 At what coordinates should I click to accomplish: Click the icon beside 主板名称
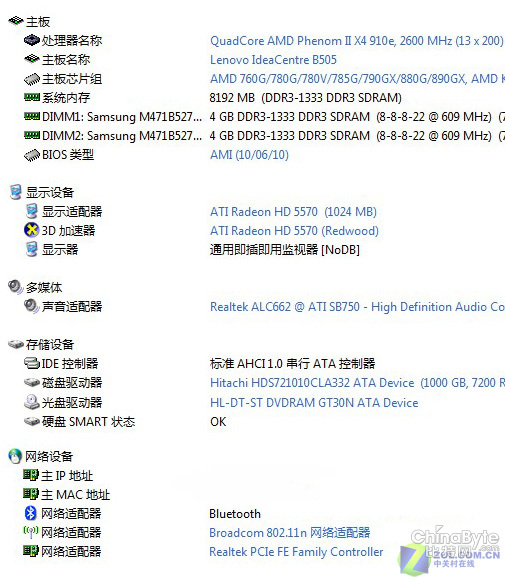tap(32, 59)
